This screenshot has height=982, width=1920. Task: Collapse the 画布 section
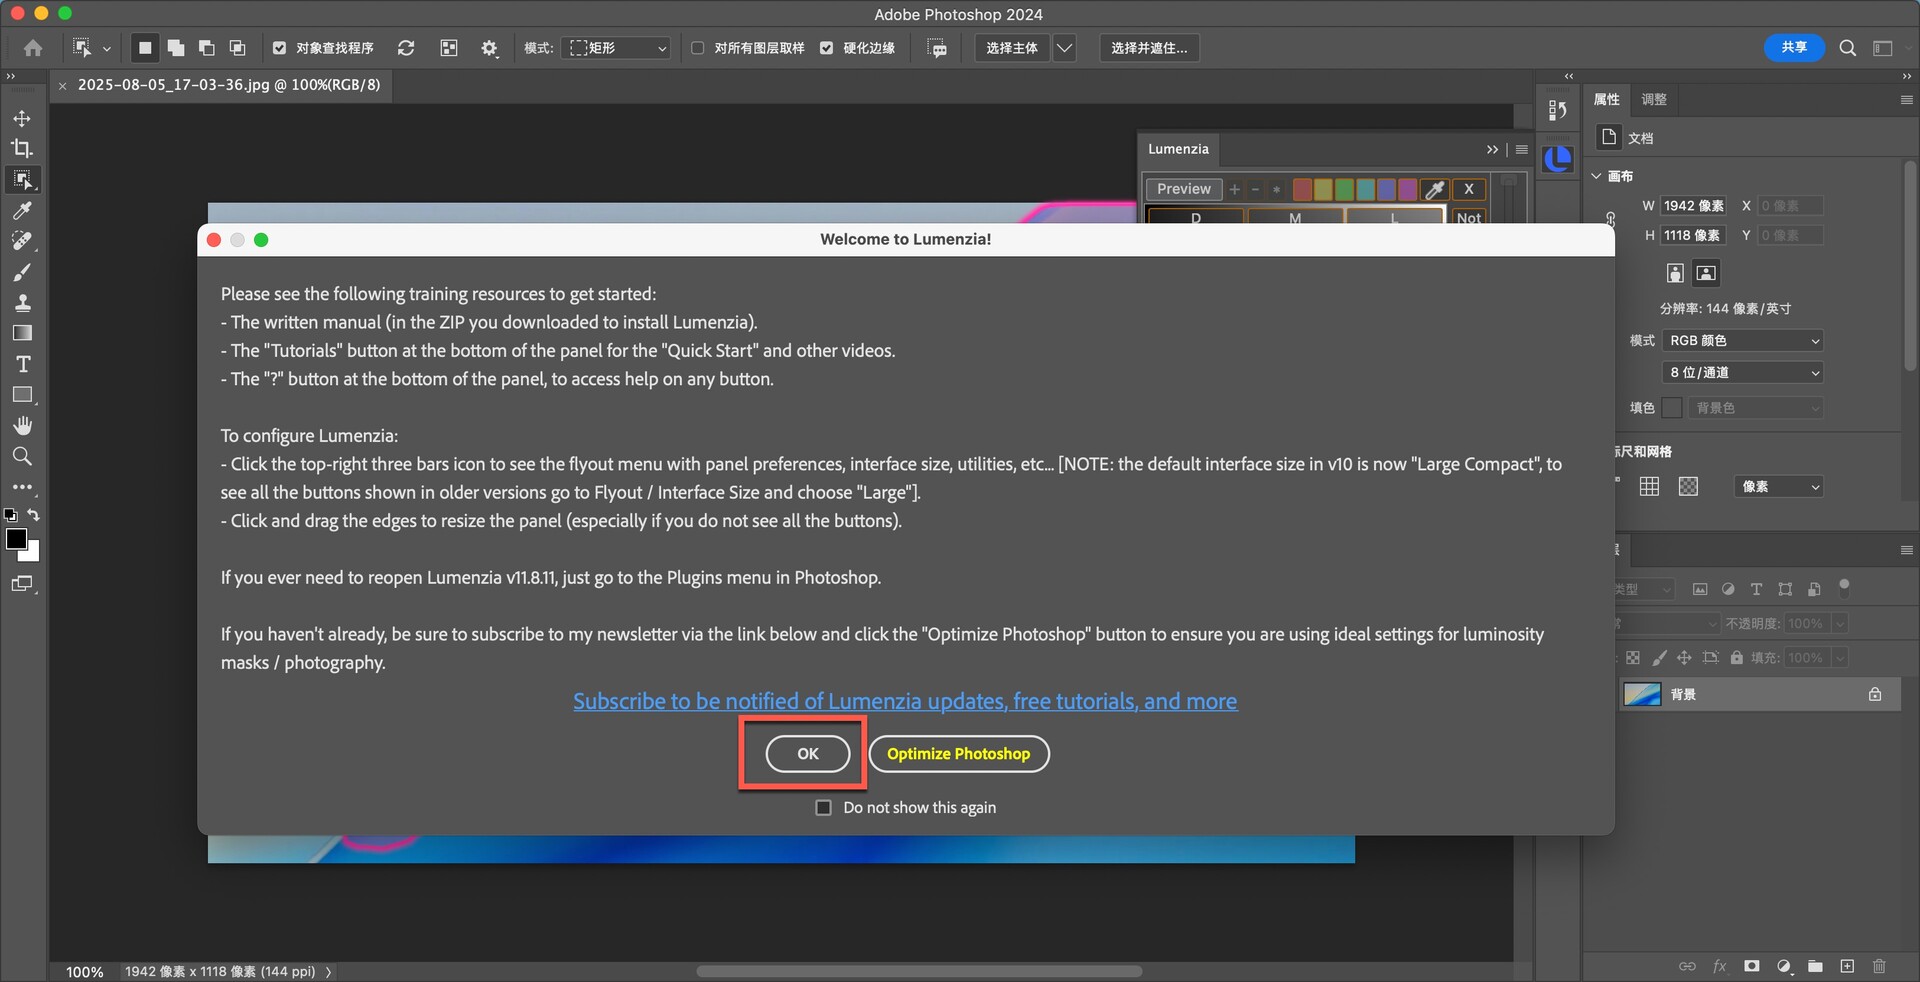coord(1597,176)
